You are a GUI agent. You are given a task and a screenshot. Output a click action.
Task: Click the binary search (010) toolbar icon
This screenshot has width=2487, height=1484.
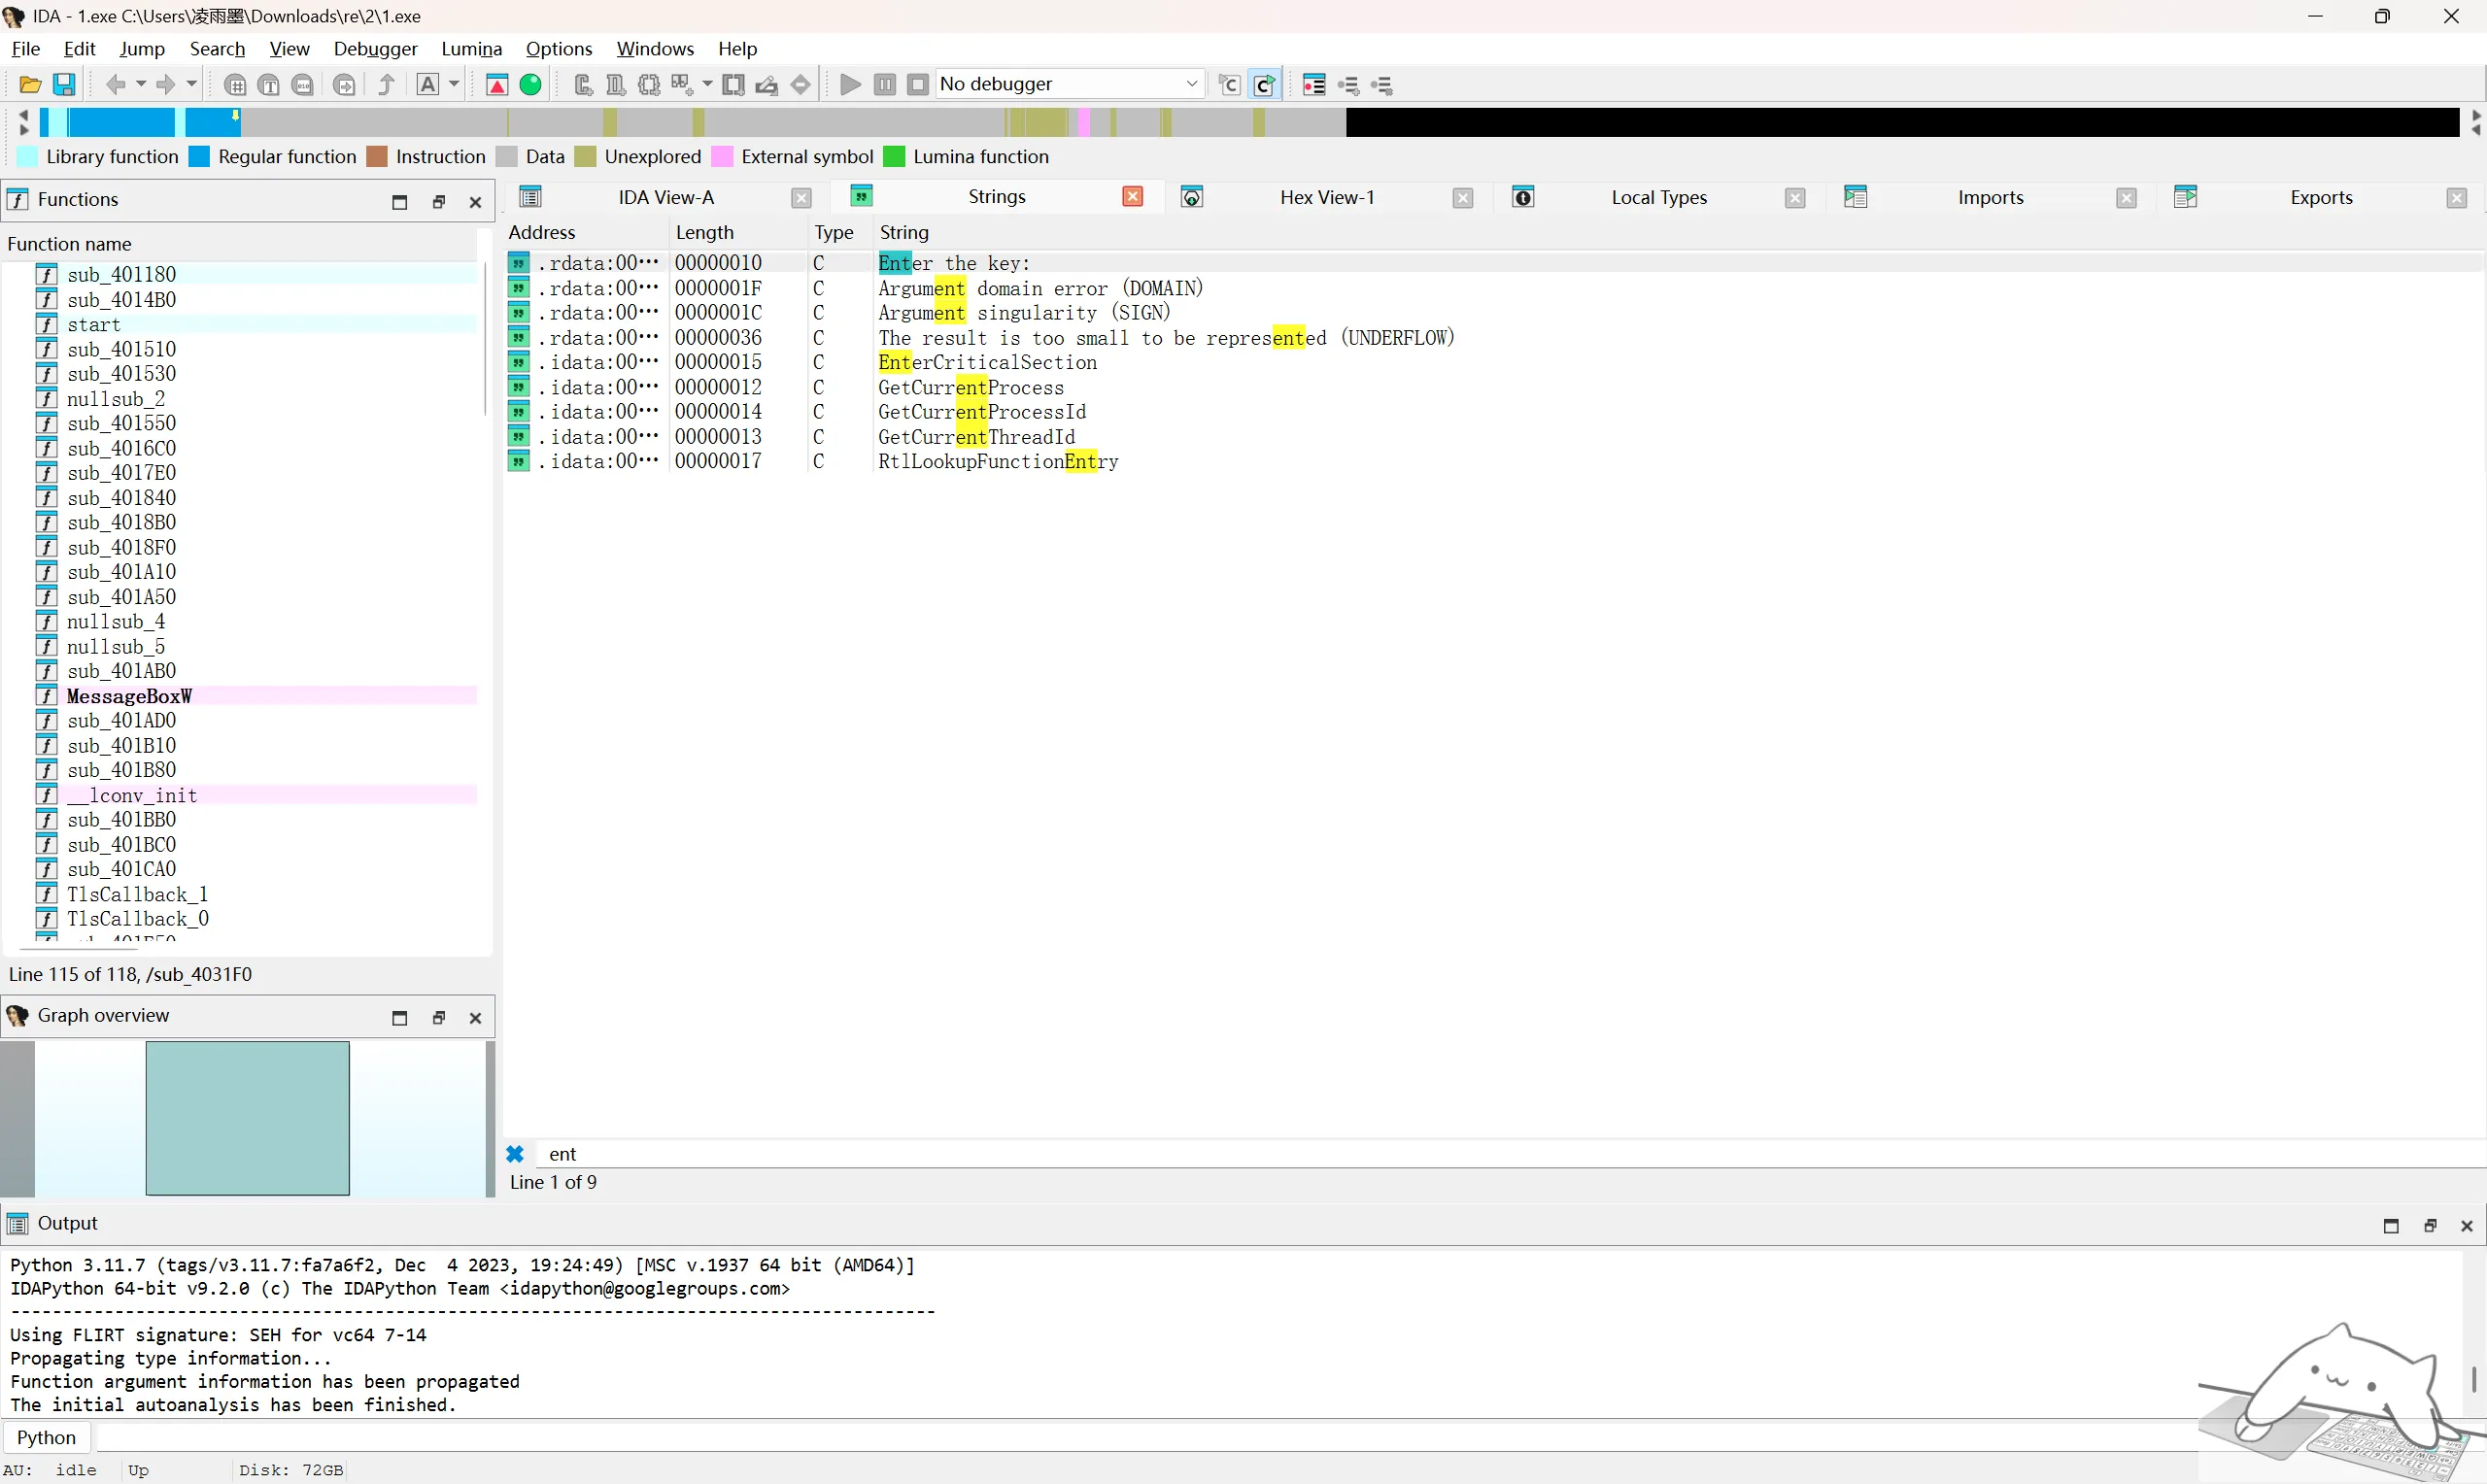pos(303,85)
